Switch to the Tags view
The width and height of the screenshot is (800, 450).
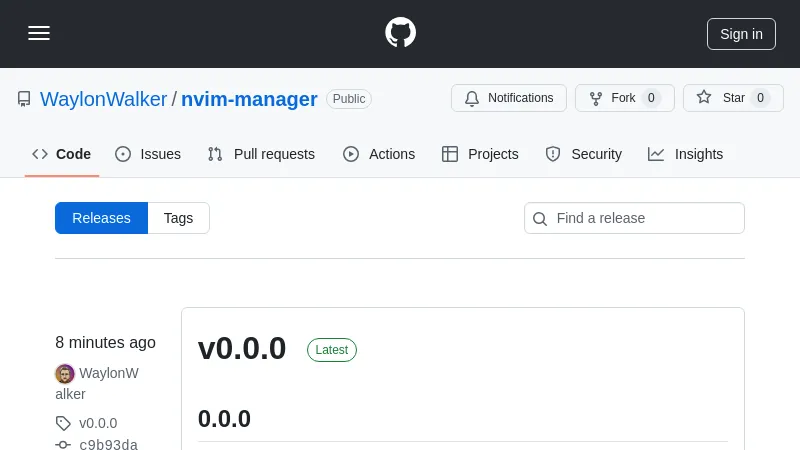[178, 218]
